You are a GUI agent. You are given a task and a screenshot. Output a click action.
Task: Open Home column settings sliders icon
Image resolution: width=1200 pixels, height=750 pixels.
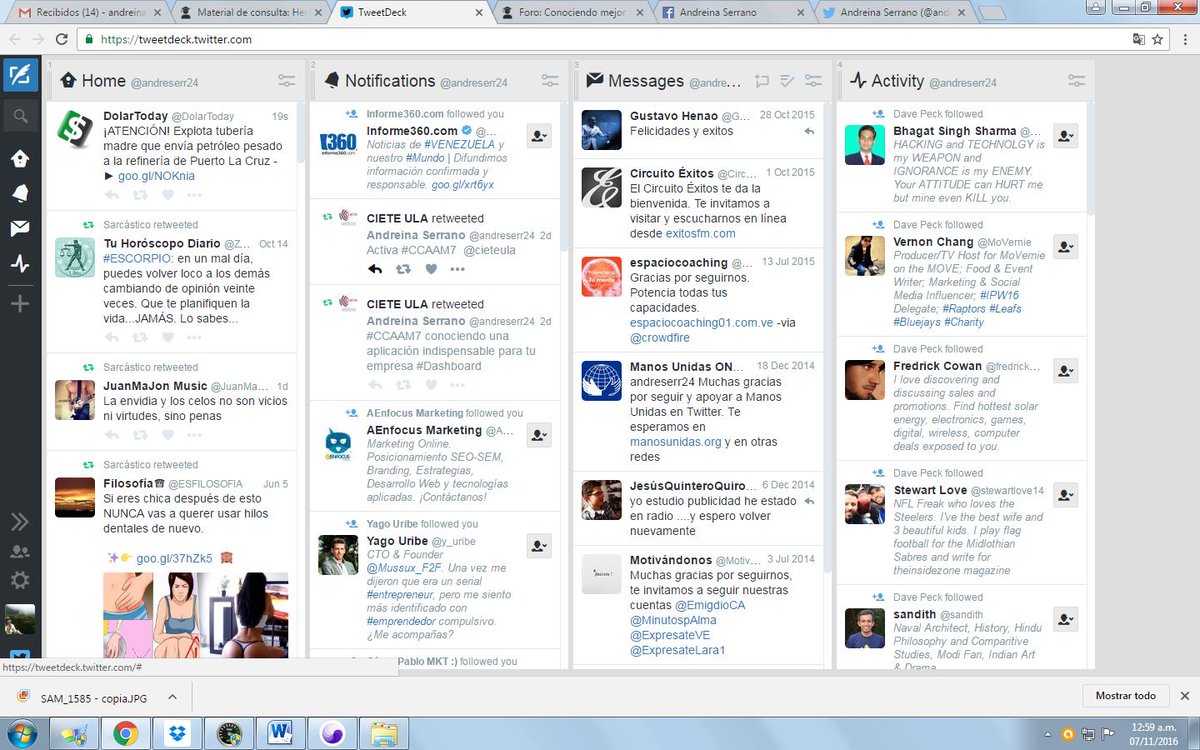[286, 81]
